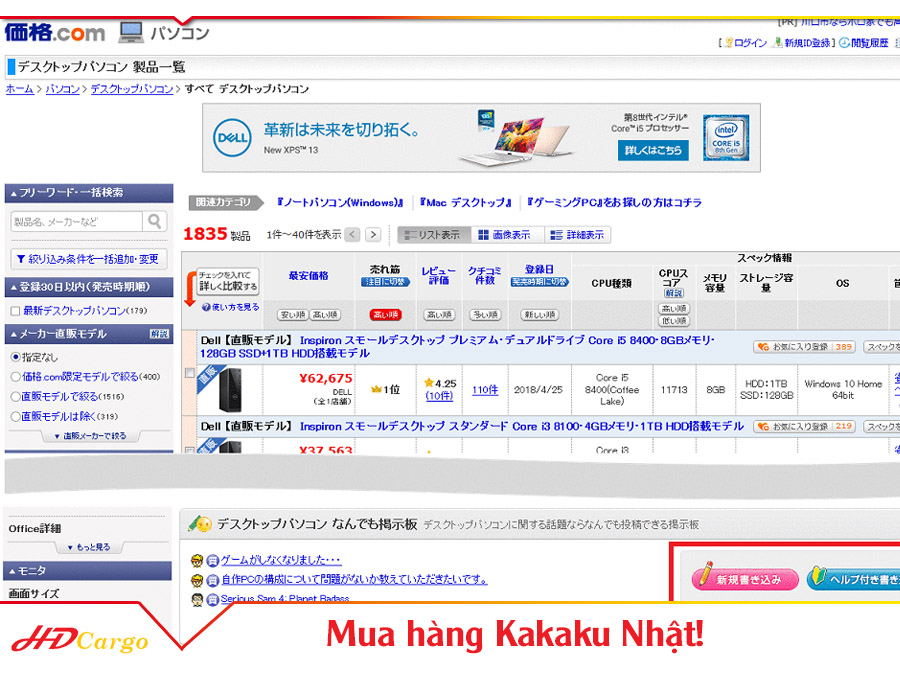Toggle 注目に切替 under 売れ筋
The height and width of the screenshot is (675, 900).
(385, 282)
